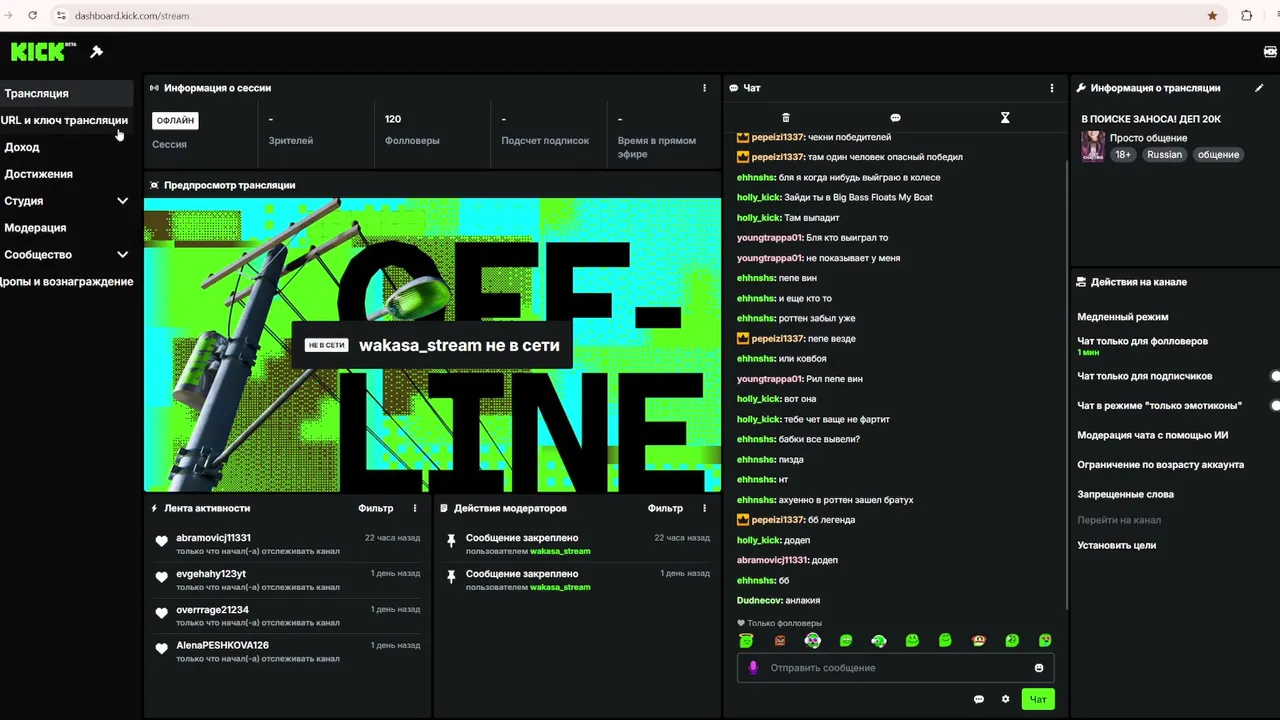Edit stream info with the pencil icon
This screenshot has height=720, width=1280.
click(x=1259, y=88)
